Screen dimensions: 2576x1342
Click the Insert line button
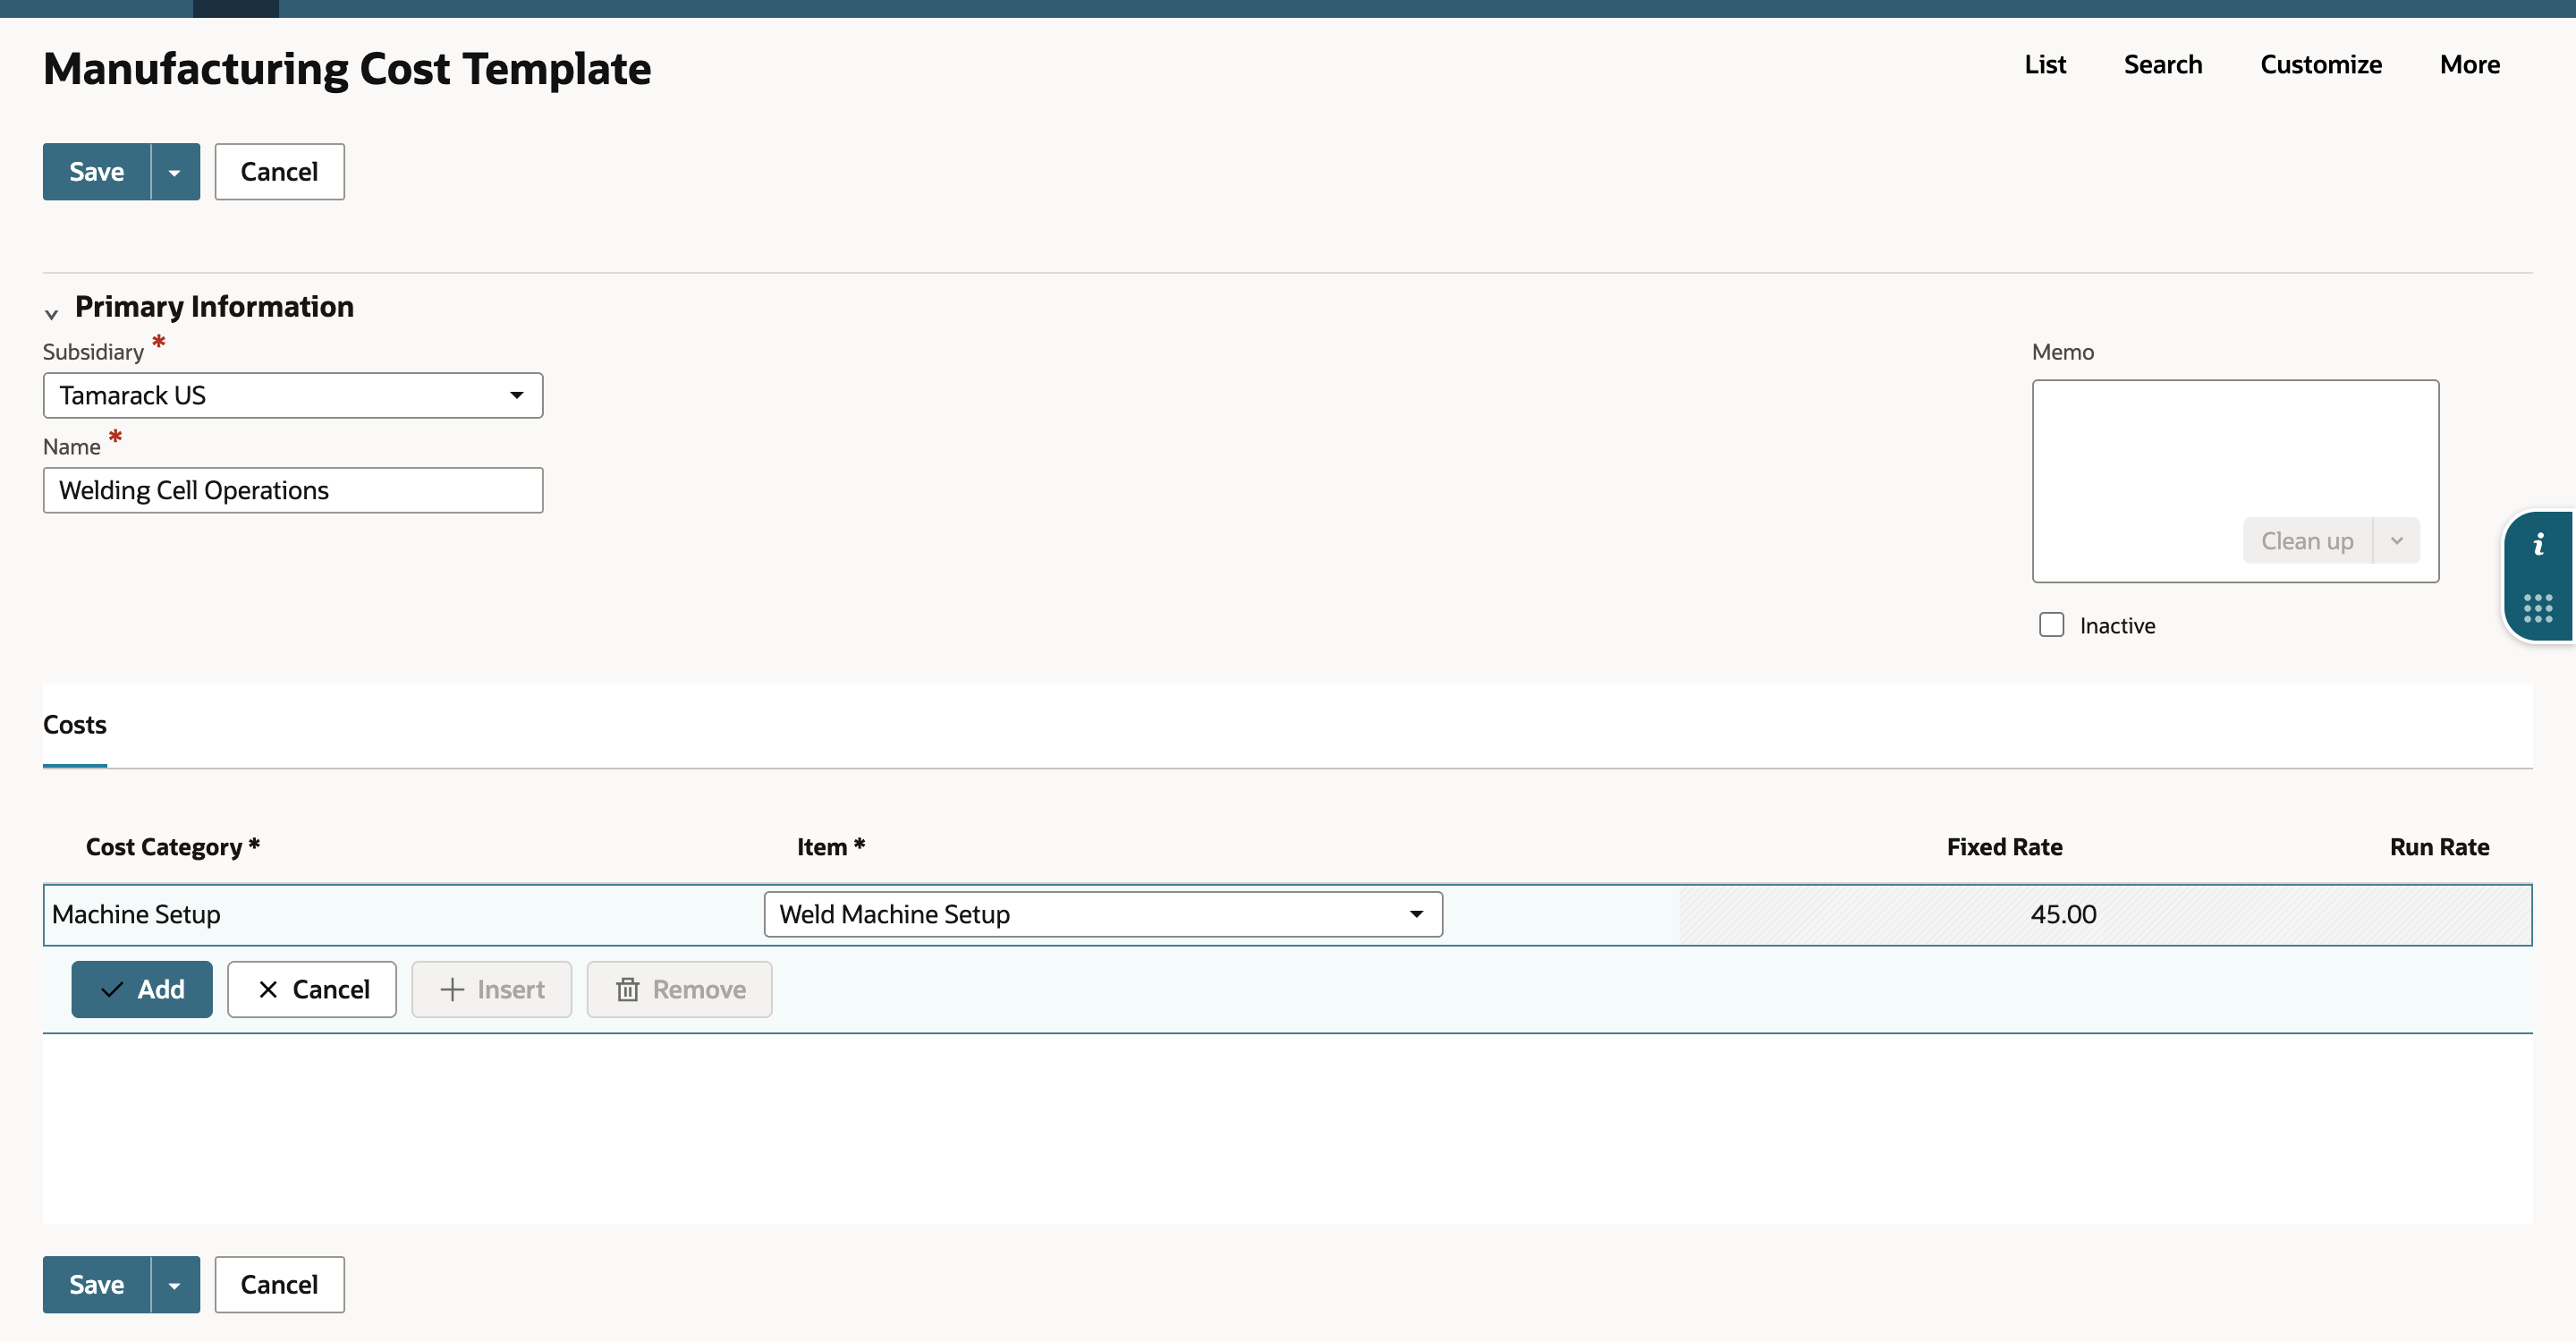[492, 990]
